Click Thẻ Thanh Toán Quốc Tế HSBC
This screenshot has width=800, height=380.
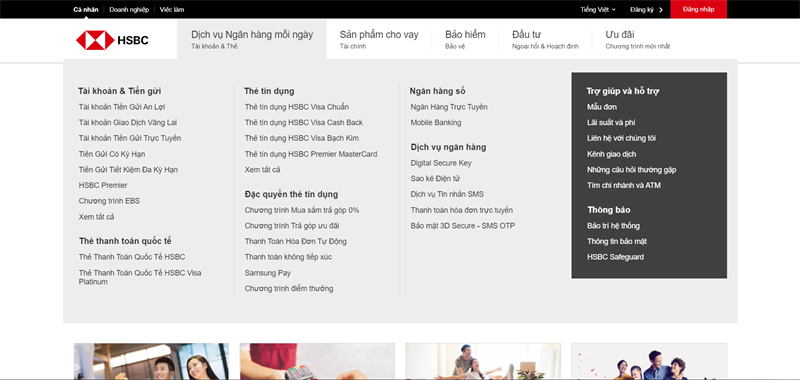point(132,257)
